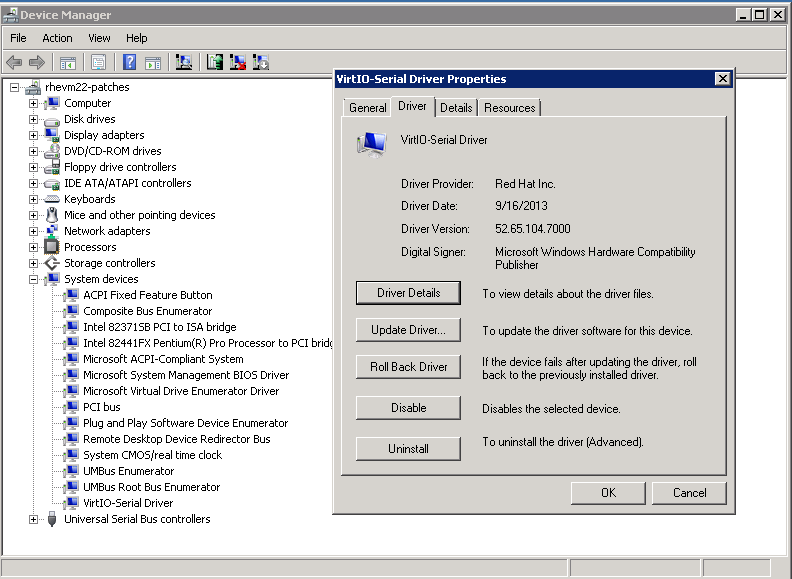Click the Mice and pointing devices icon
Image resolution: width=792 pixels, height=579 pixels.
pos(52,215)
